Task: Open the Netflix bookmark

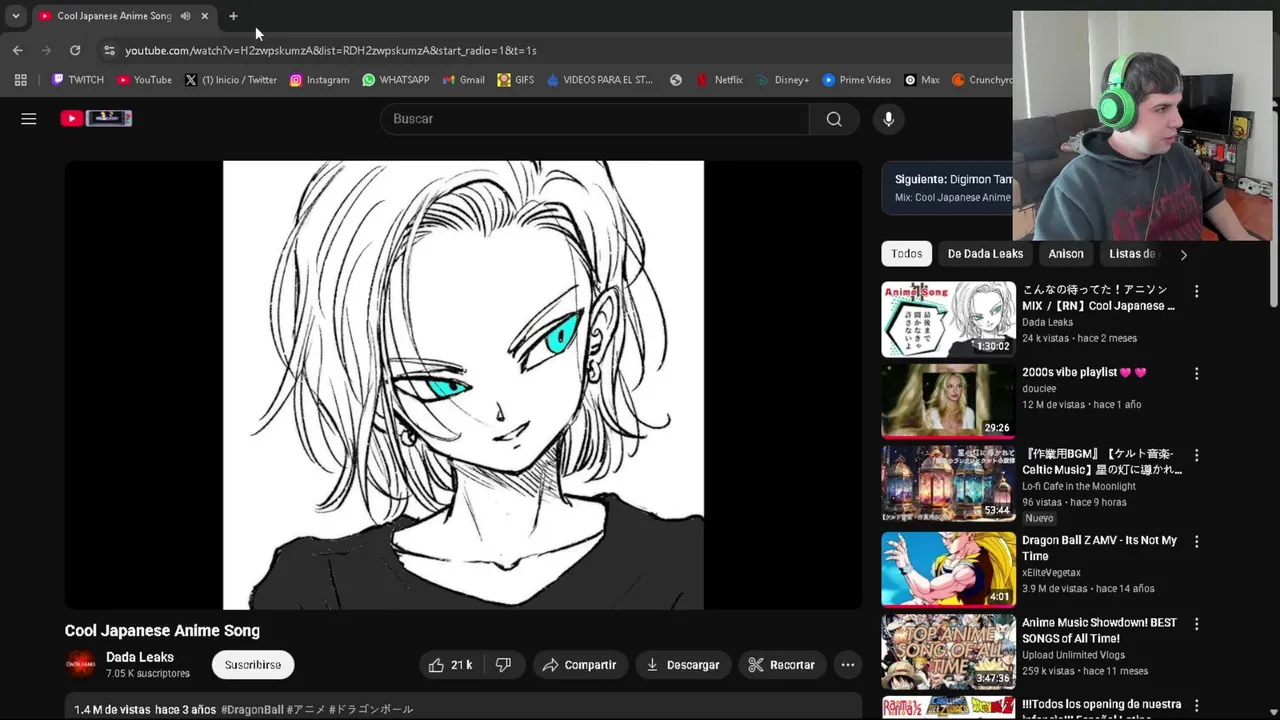Action: tap(719, 80)
